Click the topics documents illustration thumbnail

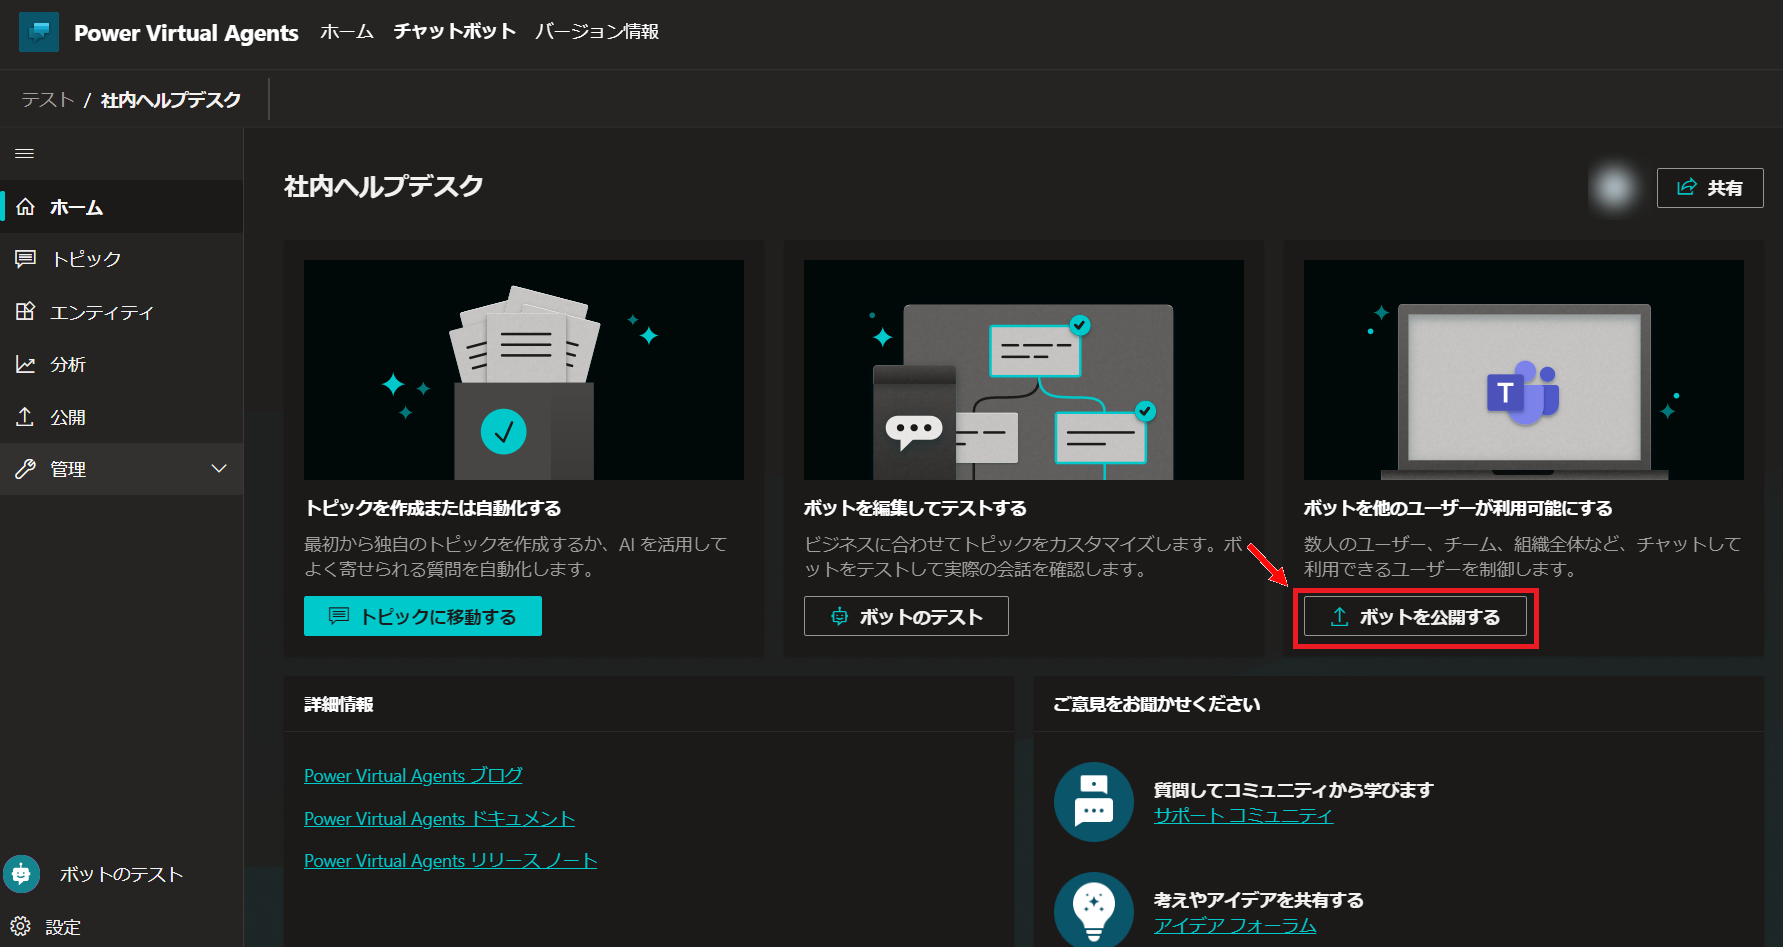pos(524,370)
